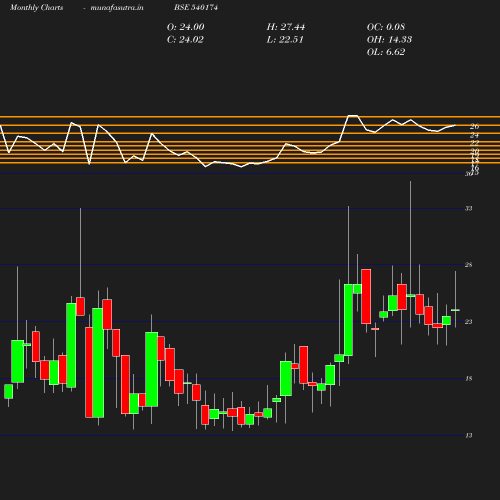This screenshot has height=500, width=500.
Task: Click the 'OL: 6.62' value
Action: [386, 52]
